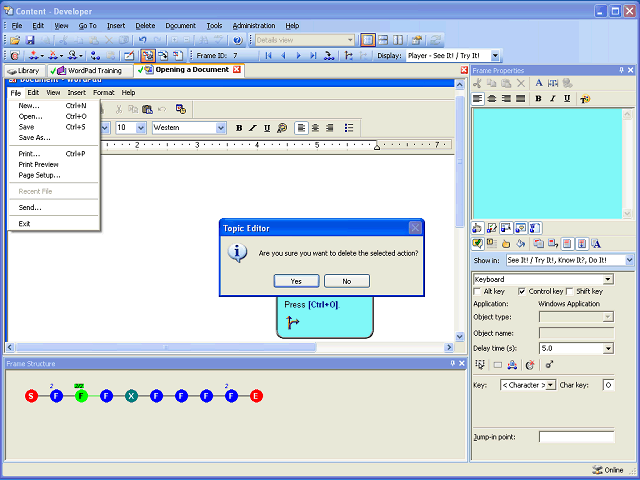Image resolution: width=640 pixels, height=480 pixels.
Task: Open the Details view dropdown
Action: [x=350, y=40]
